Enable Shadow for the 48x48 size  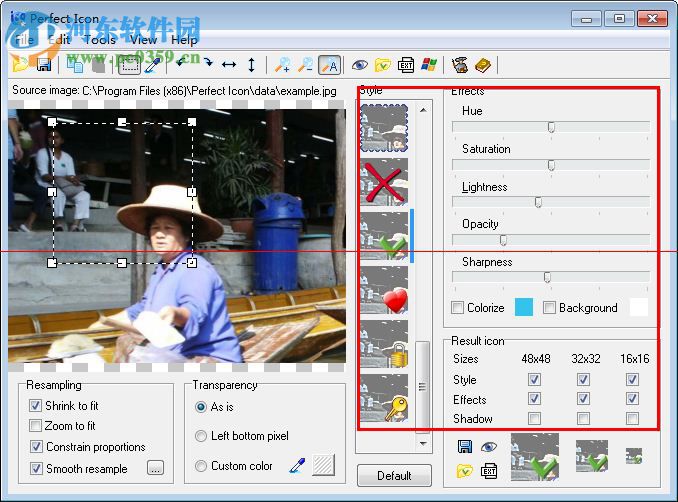534,419
